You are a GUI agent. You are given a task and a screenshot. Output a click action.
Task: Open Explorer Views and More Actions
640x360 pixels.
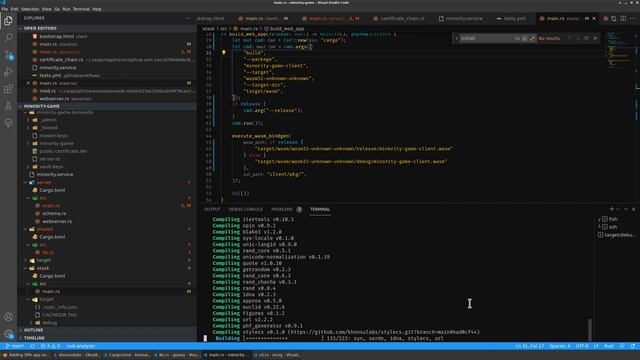(x=188, y=18)
